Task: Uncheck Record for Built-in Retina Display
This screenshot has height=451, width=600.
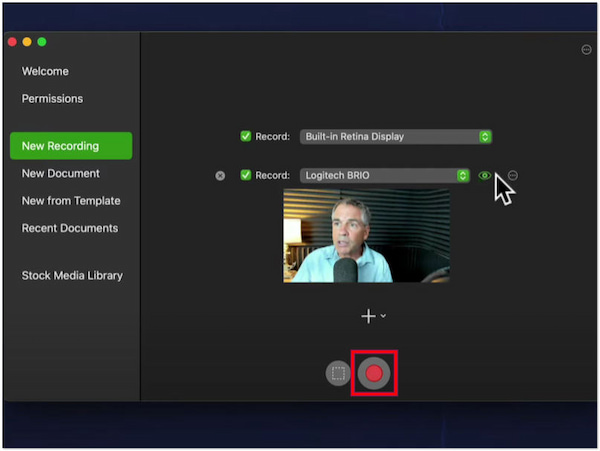Action: point(246,136)
